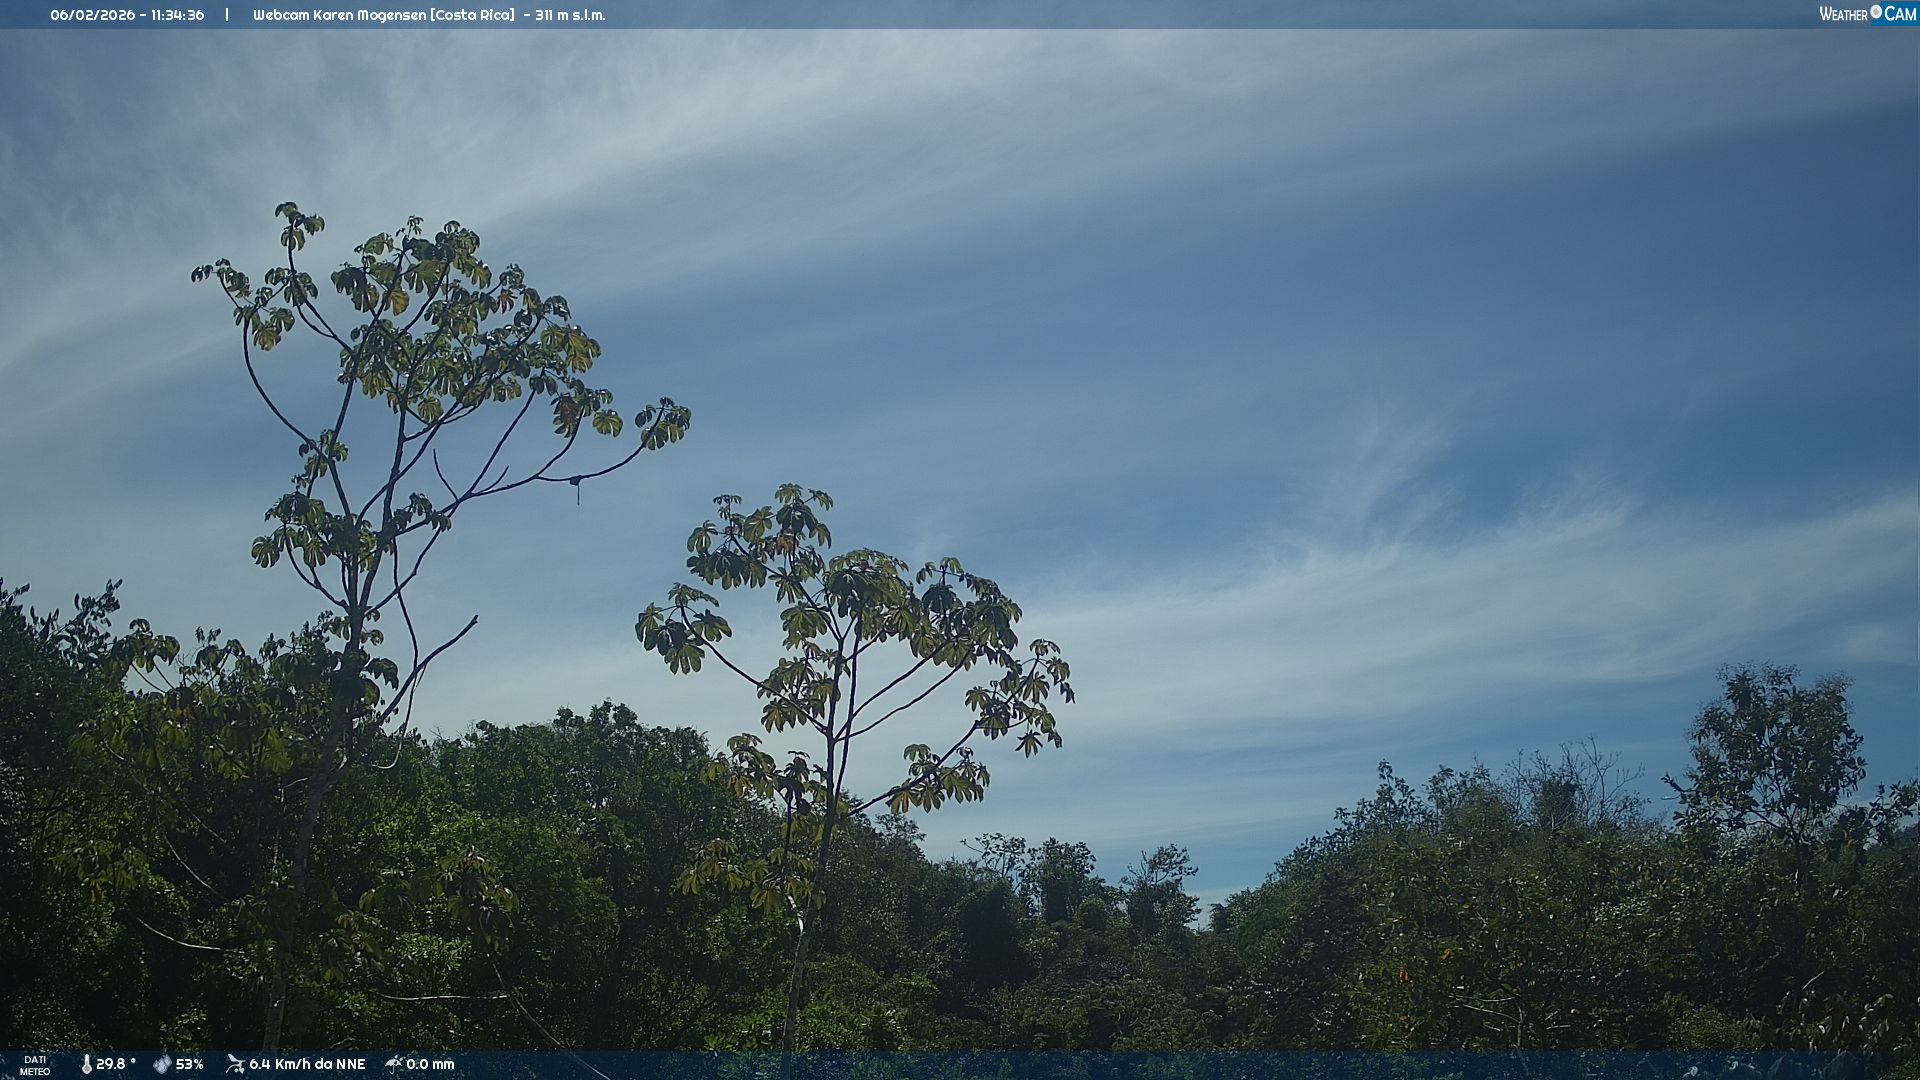Click the rain umbrella icon
The height and width of the screenshot is (1080, 1920).
pos(394,1064)
